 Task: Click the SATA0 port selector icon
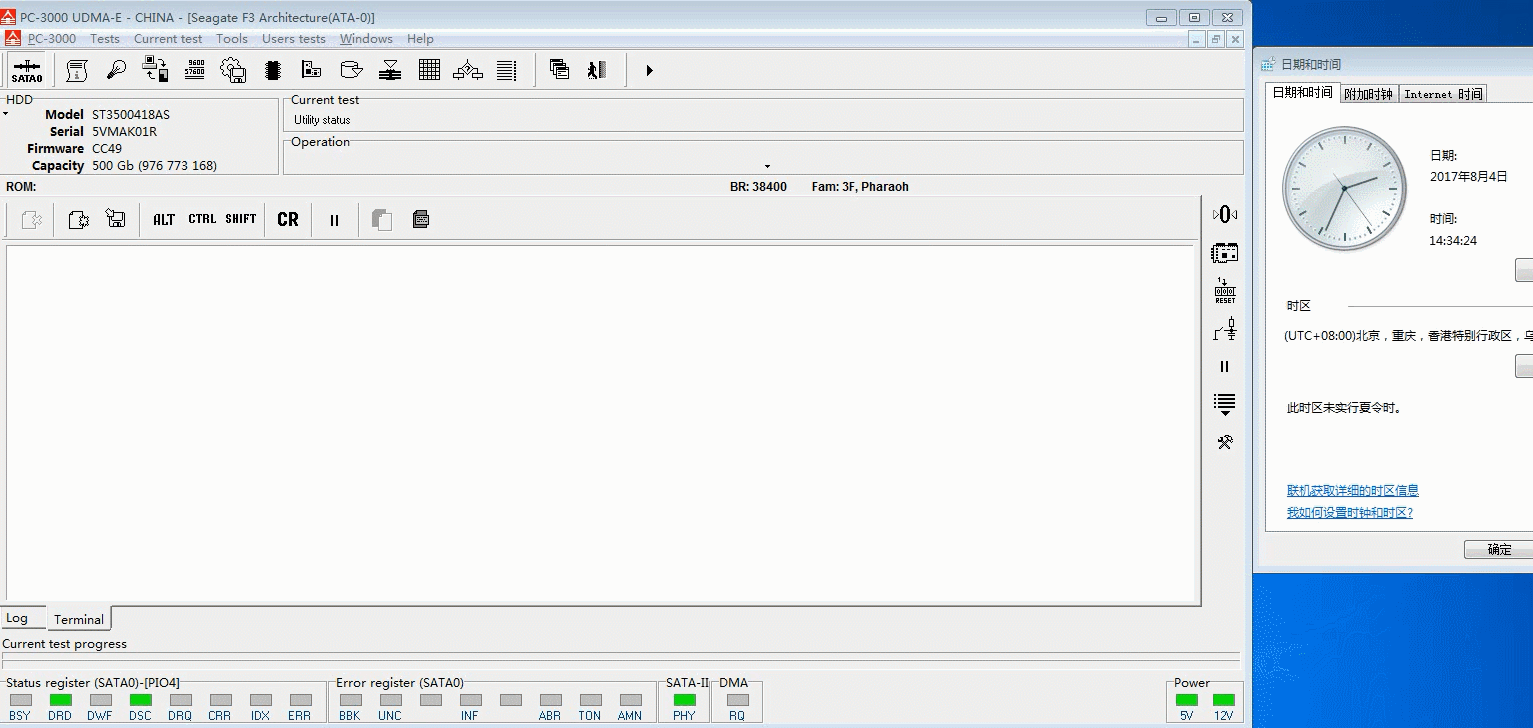27,70
